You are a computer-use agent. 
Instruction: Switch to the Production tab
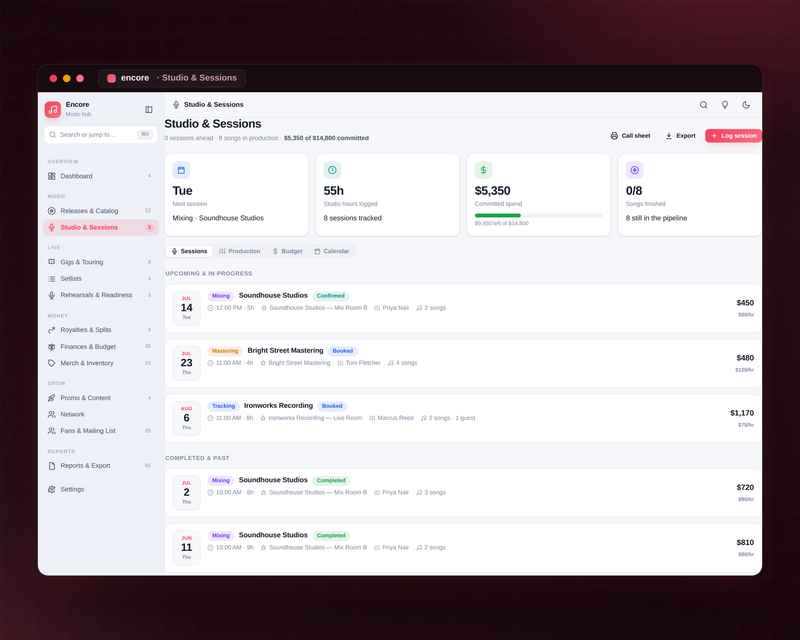(x=239, y=251)
